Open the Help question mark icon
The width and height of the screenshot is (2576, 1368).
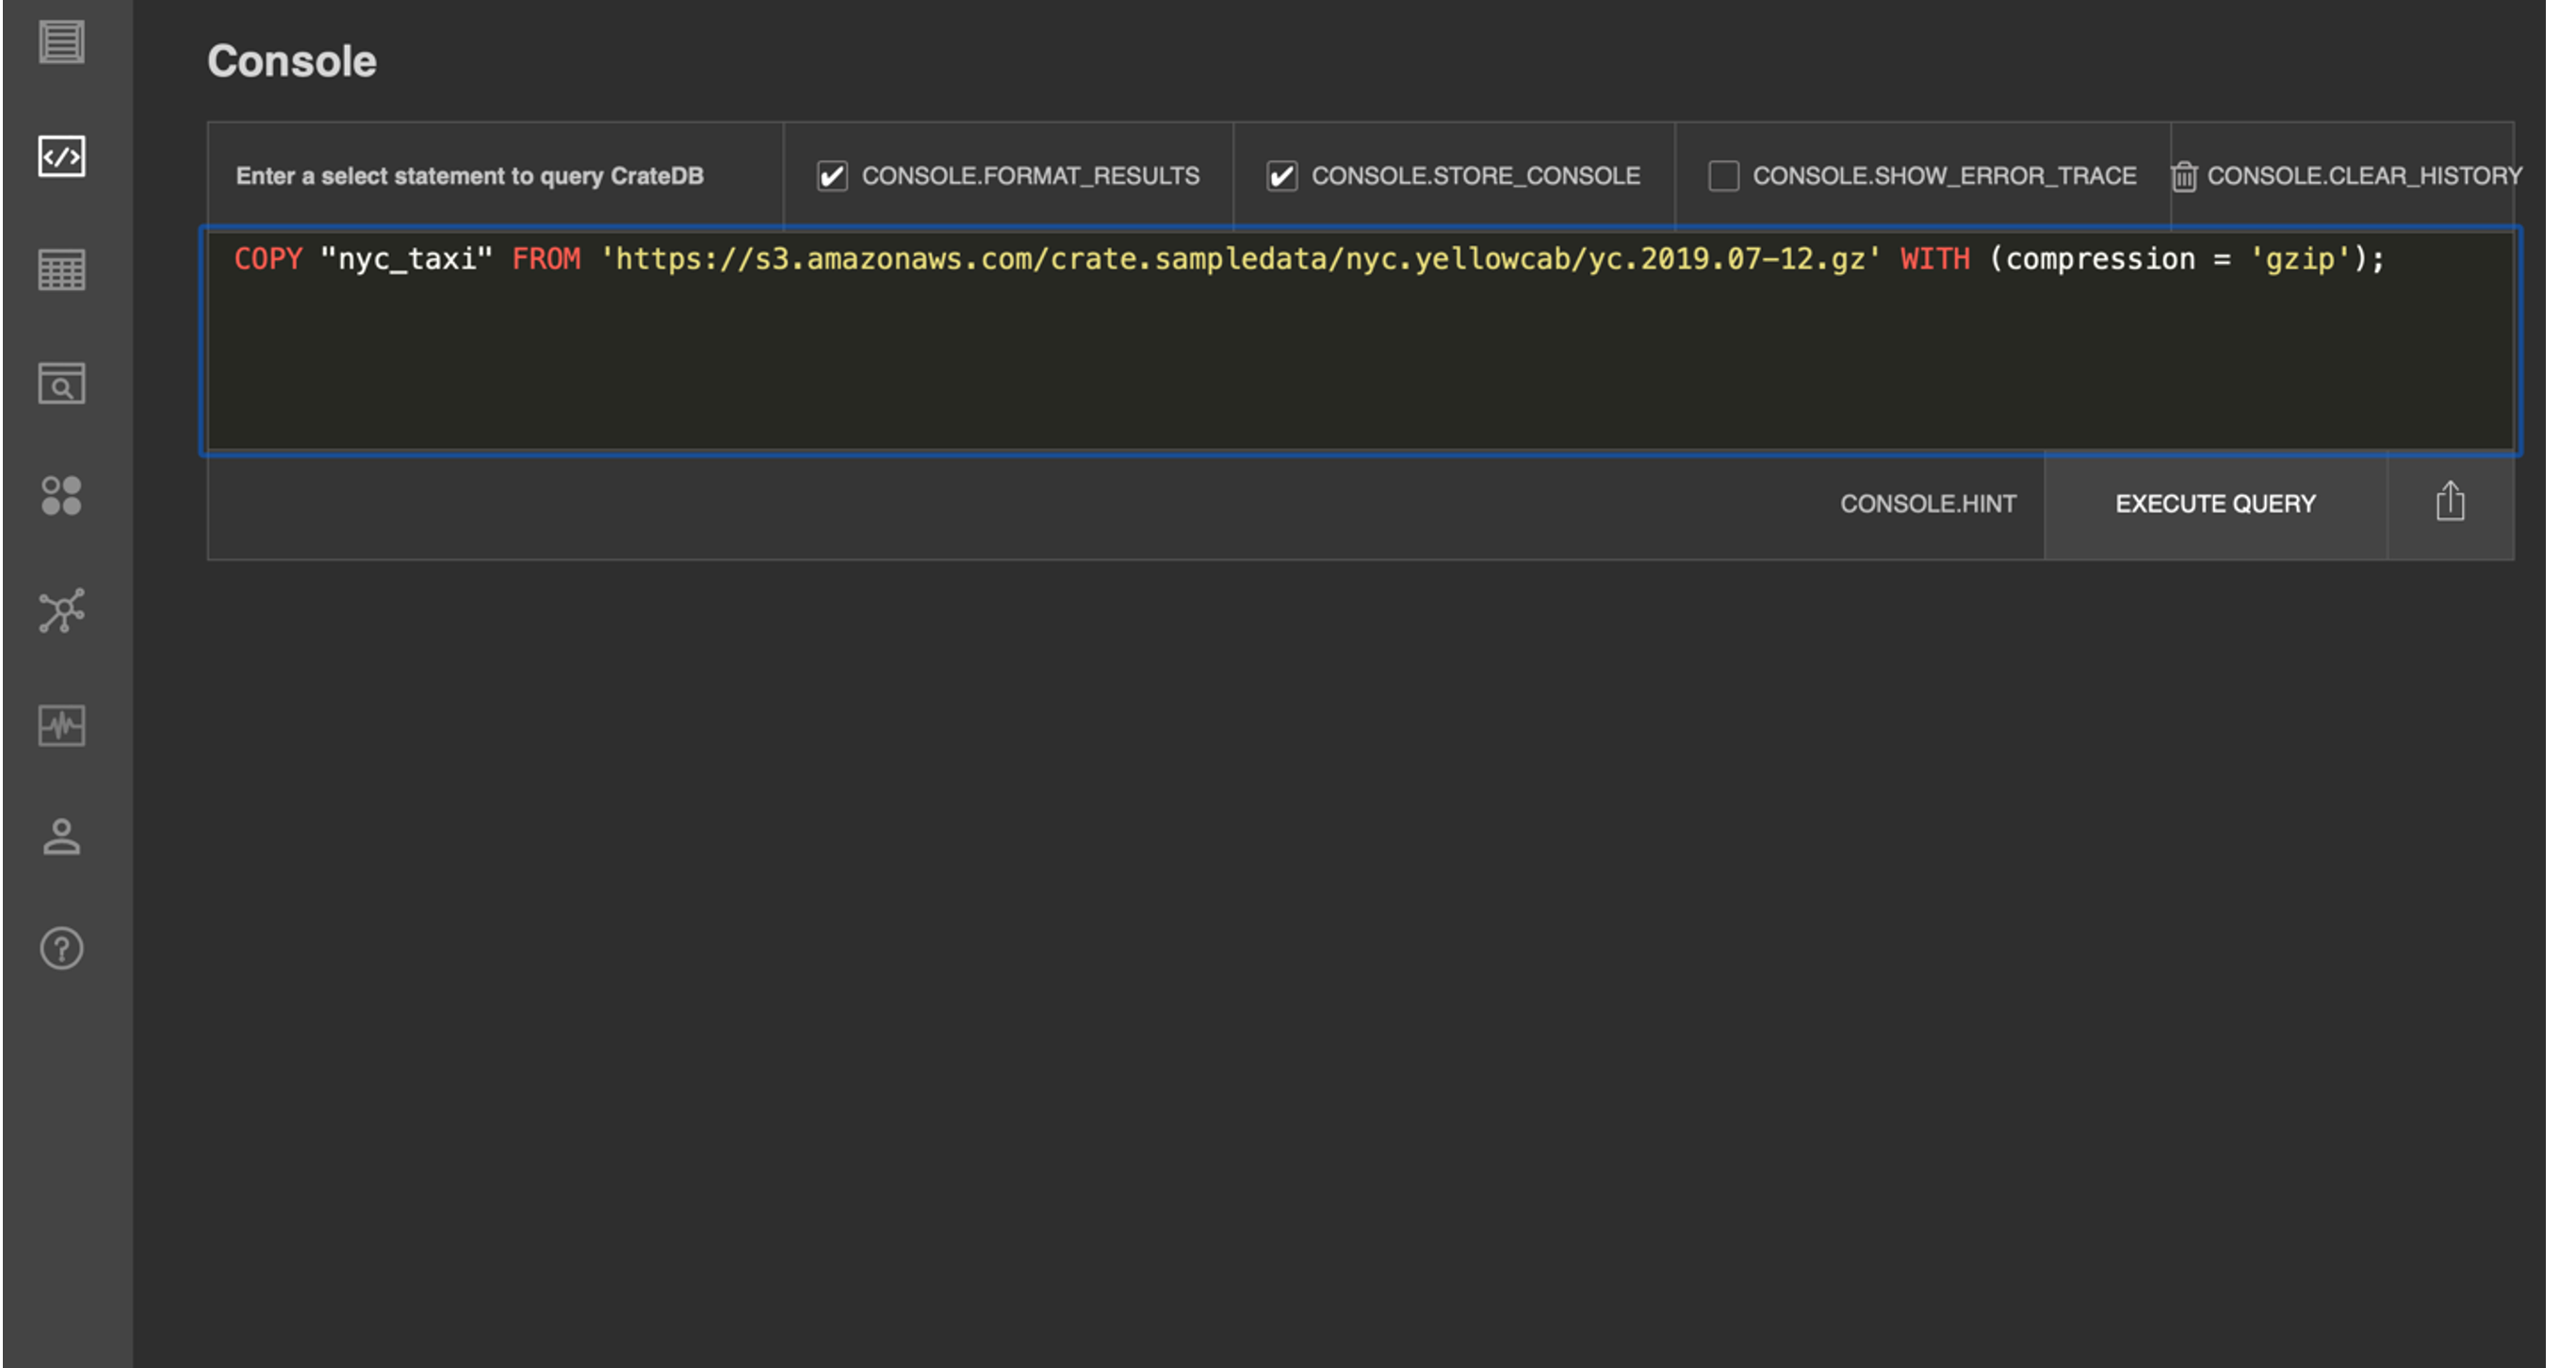[62, 949]
